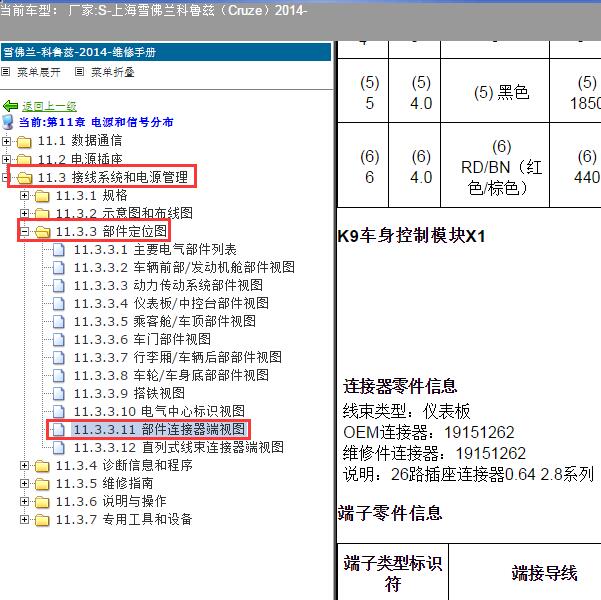Click page icon of 11.3.3.1 主要电气部件列表

59,250
